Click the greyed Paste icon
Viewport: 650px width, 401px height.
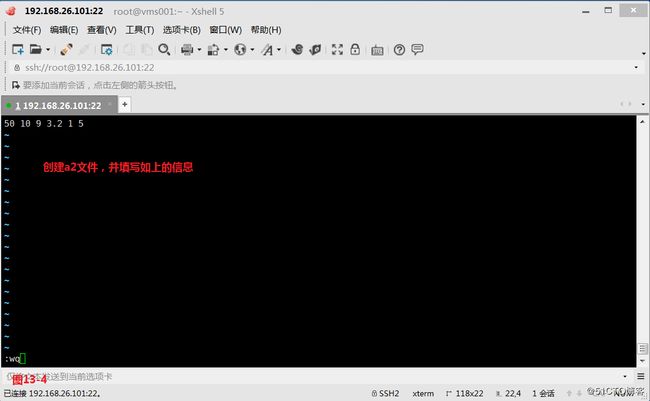pos(146,50)
